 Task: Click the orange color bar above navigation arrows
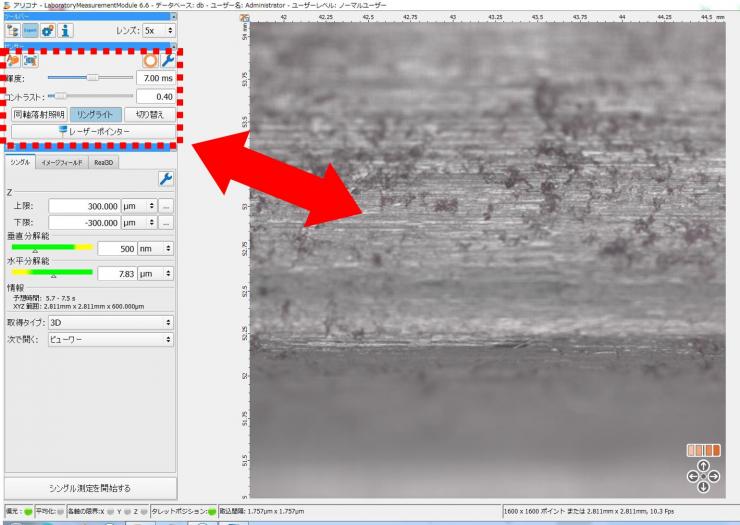pos(703,450)
